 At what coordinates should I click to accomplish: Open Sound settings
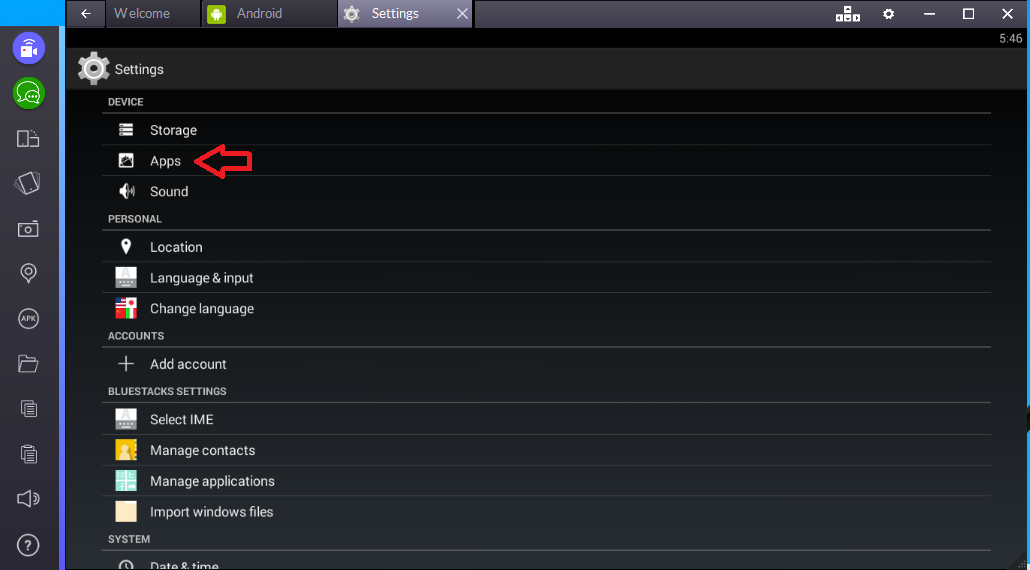coord(546,191)
